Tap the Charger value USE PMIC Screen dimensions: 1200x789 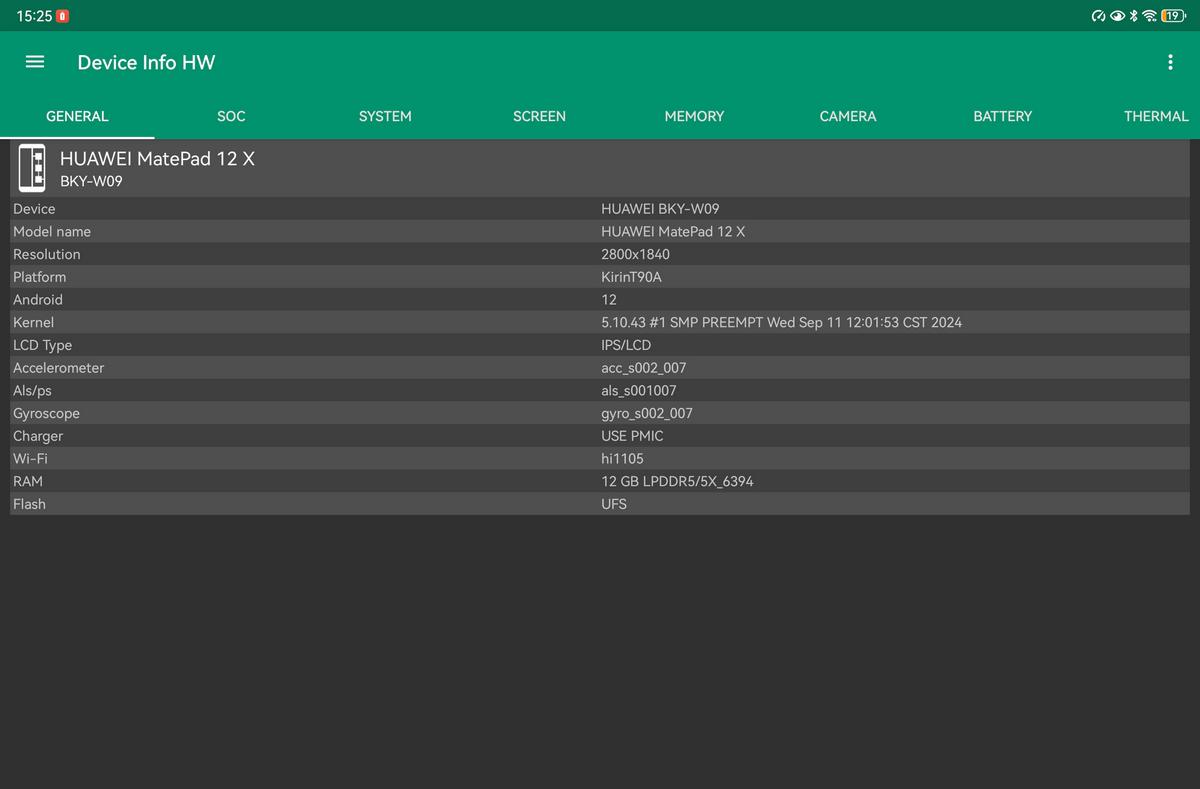632,436
